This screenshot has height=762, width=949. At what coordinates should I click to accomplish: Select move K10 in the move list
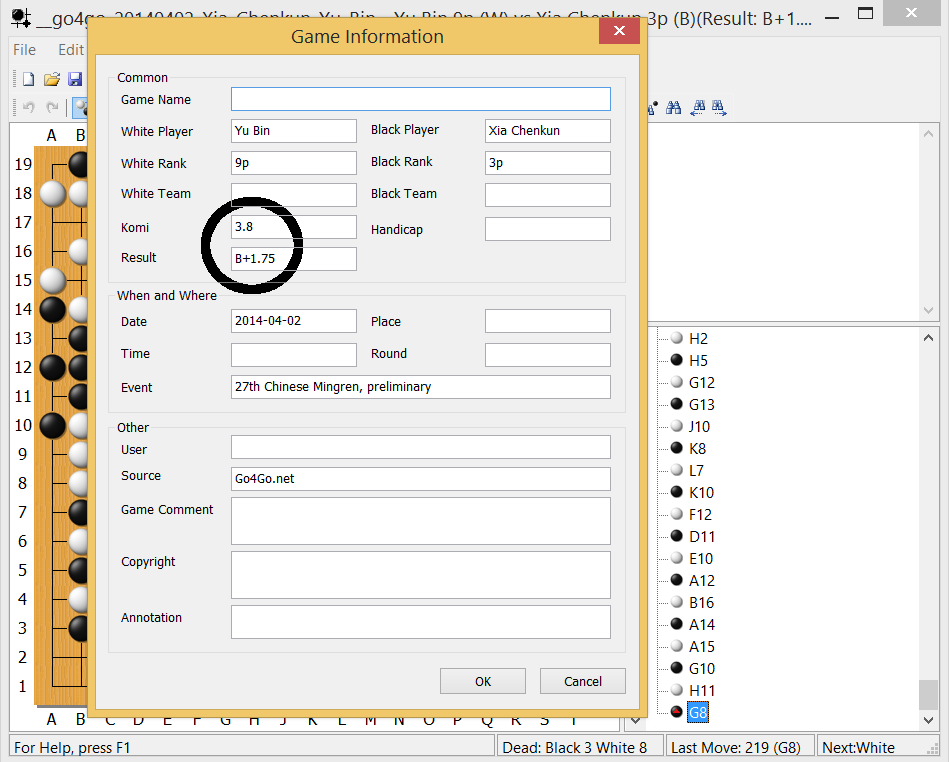pos(701,492)
